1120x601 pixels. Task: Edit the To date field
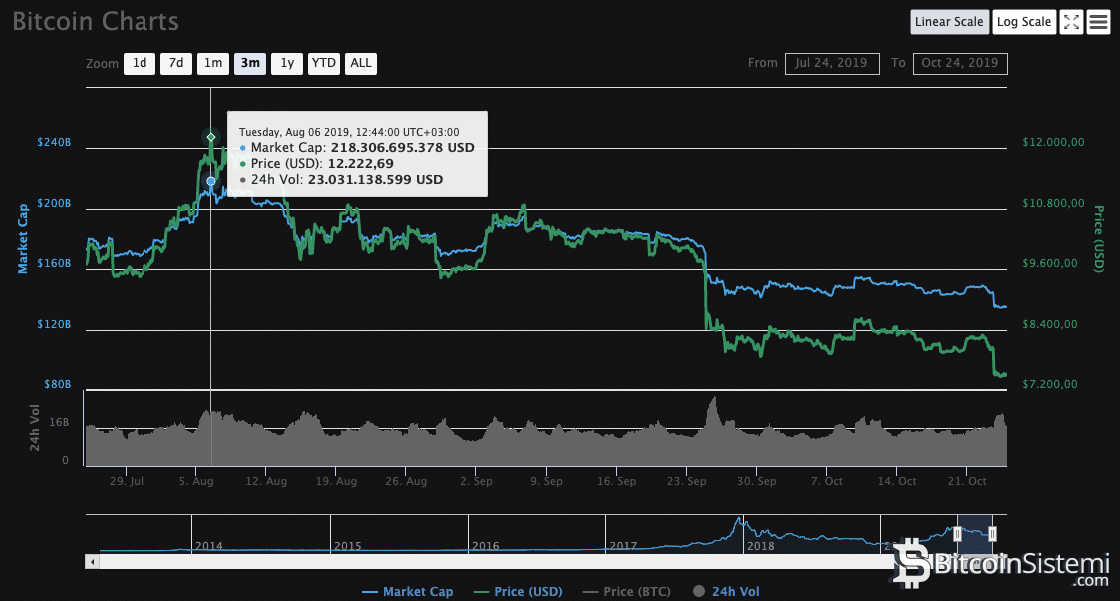[x=960, y=64]
